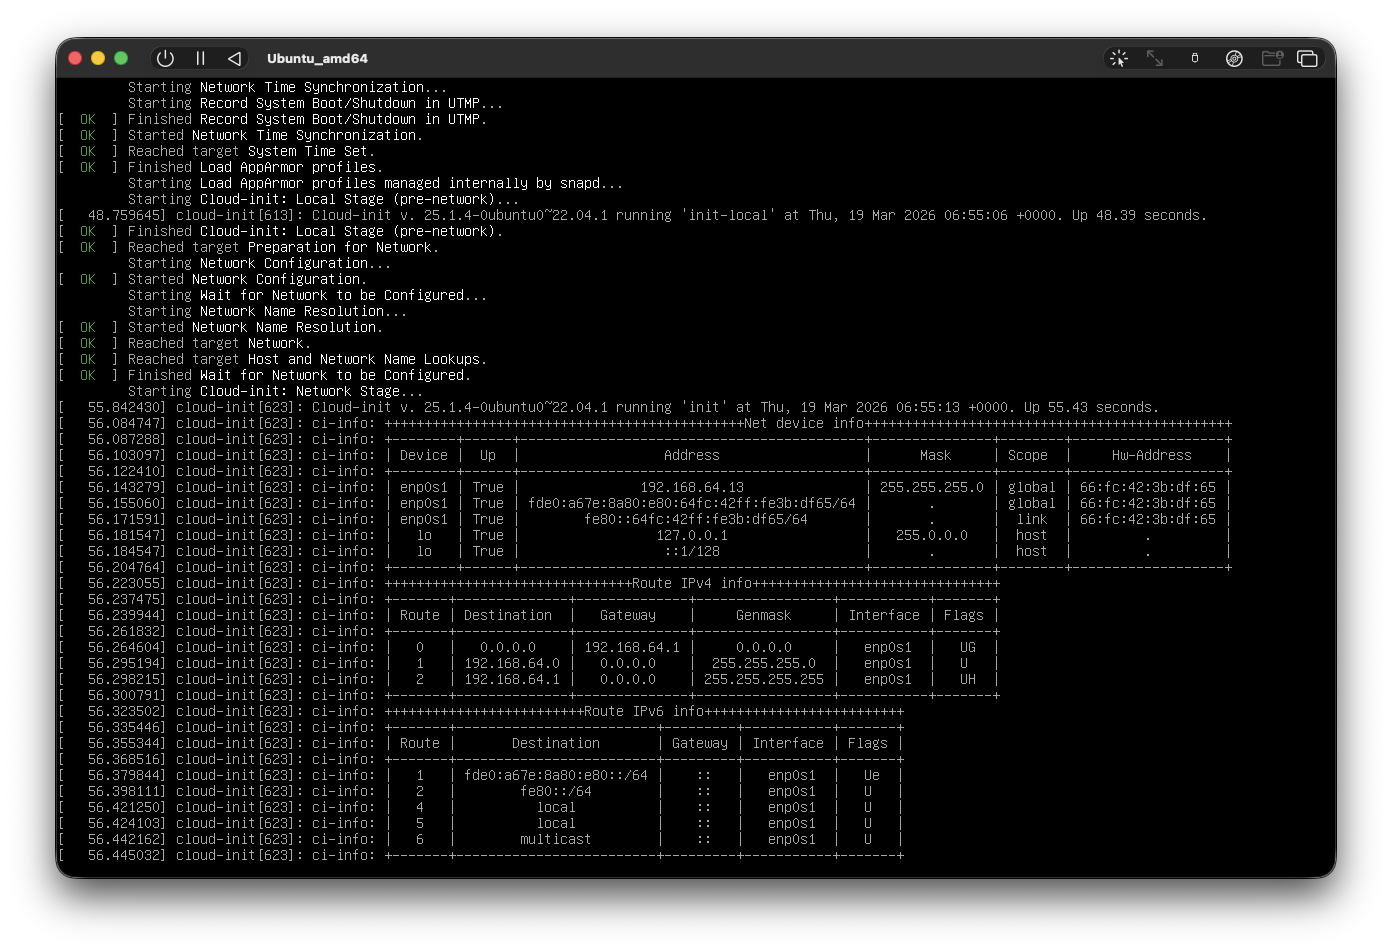Close the Ubuntu_amd64 VM window

(x=75, y=59)
